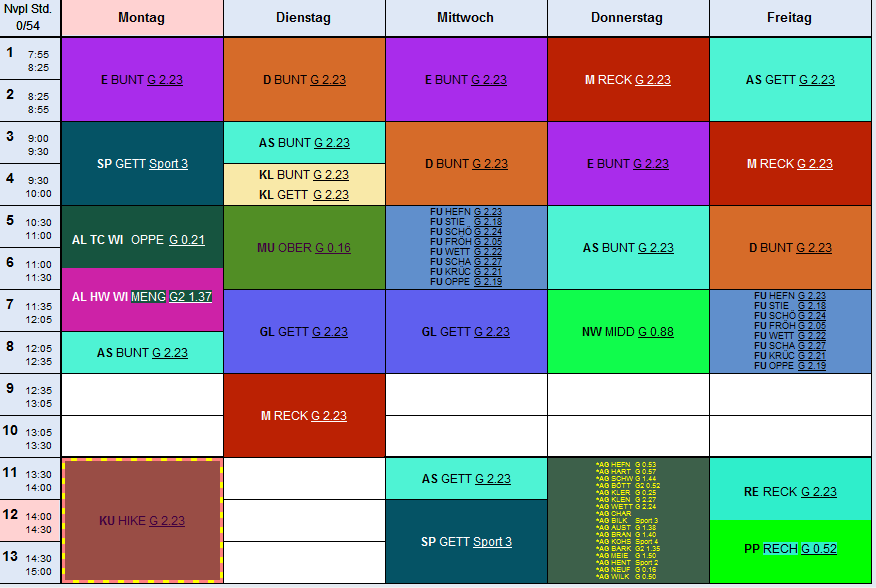Follow the G 0.88 link for NW MIDD

tap(655, 332)
